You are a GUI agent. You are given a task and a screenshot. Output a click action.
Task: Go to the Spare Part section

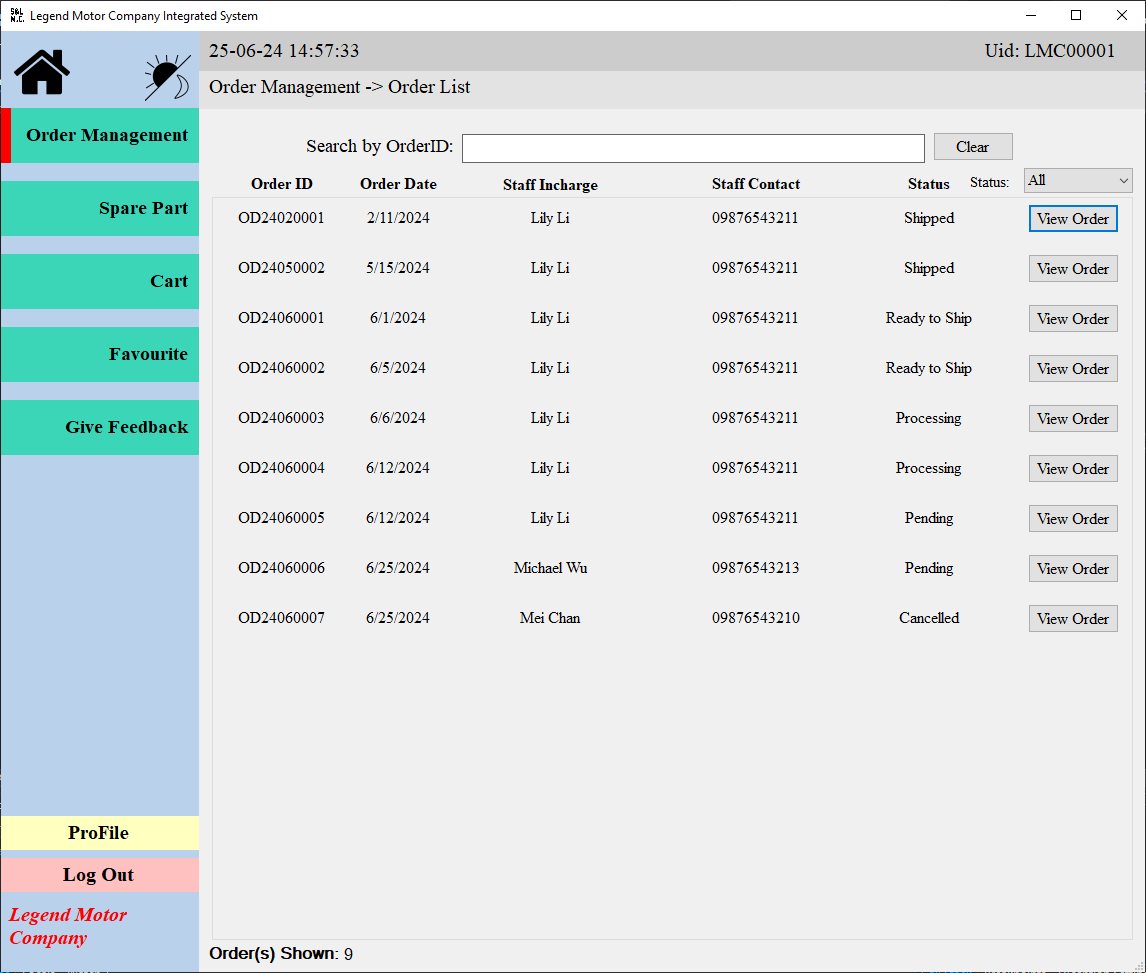point(100,209)
